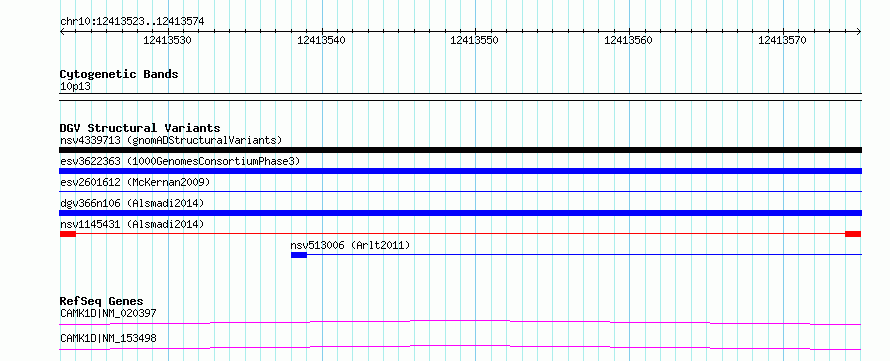Click the ruler at position 12413530
The height and width of the screenshot is (361, 890).
tap(167, 40)
